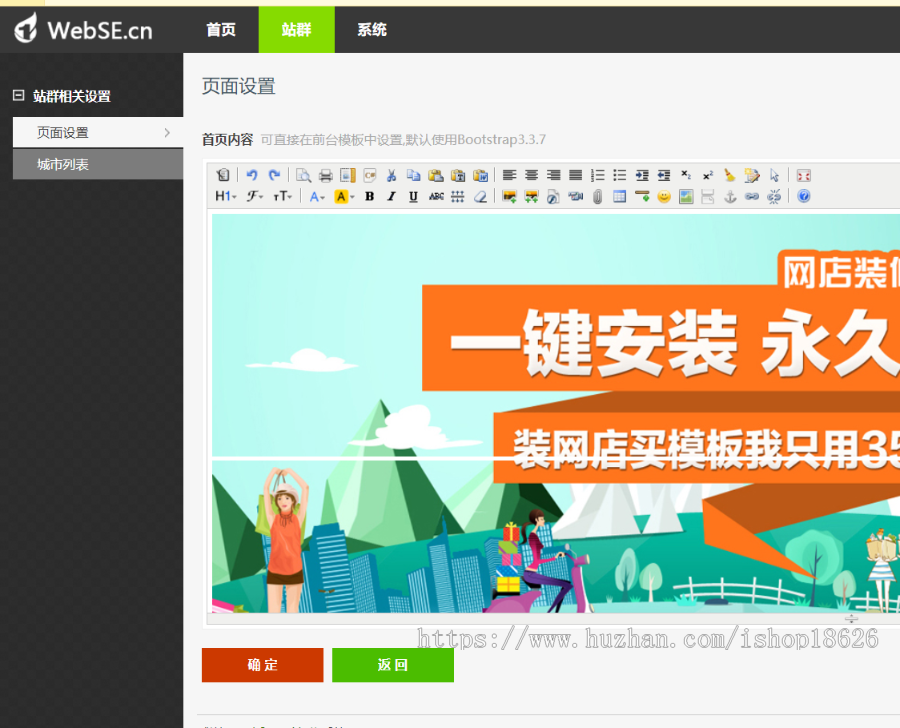This screenshot has height=728, width=900.
Task: Open the font family dropdown
Action: (255, 196)
